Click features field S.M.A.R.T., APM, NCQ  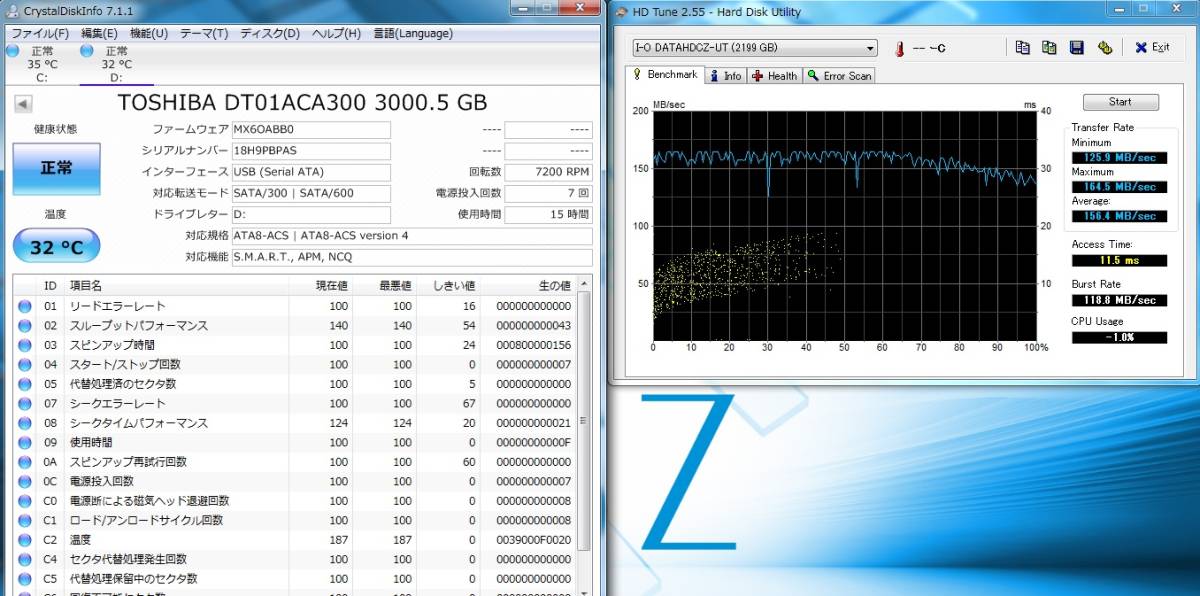412,258
